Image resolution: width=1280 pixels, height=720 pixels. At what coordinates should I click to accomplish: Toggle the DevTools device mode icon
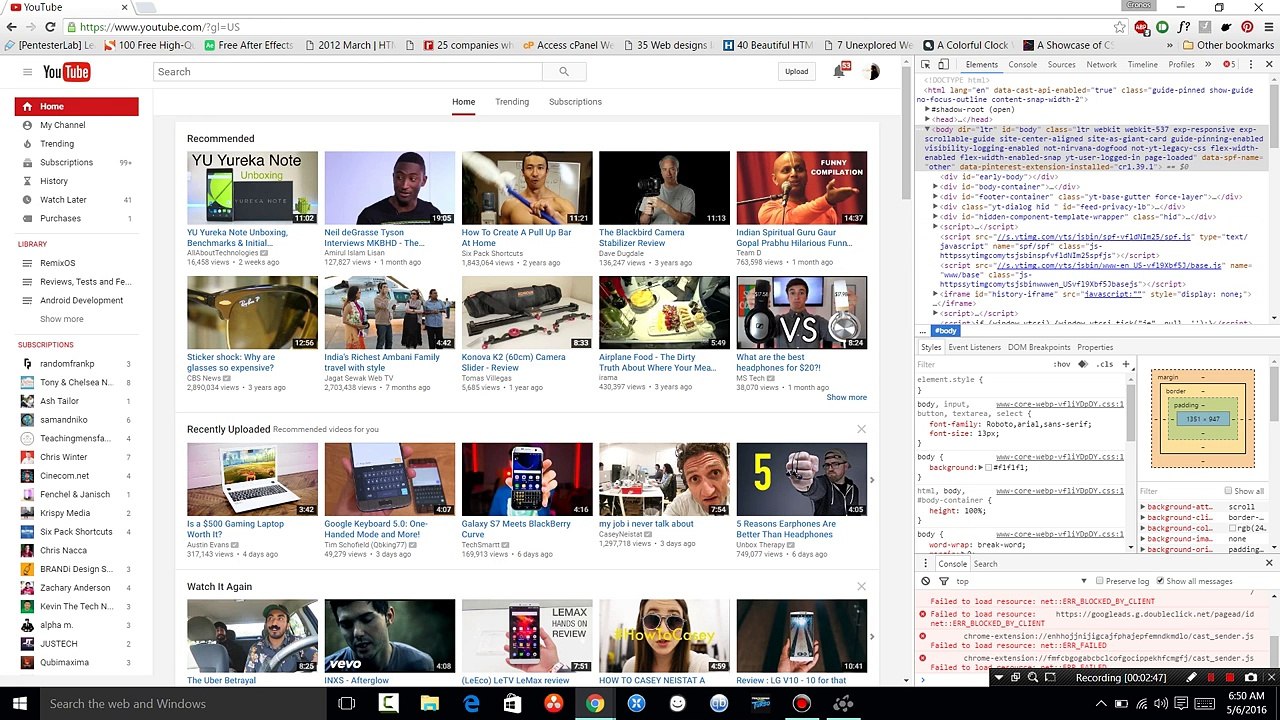(x=943, y=65)
